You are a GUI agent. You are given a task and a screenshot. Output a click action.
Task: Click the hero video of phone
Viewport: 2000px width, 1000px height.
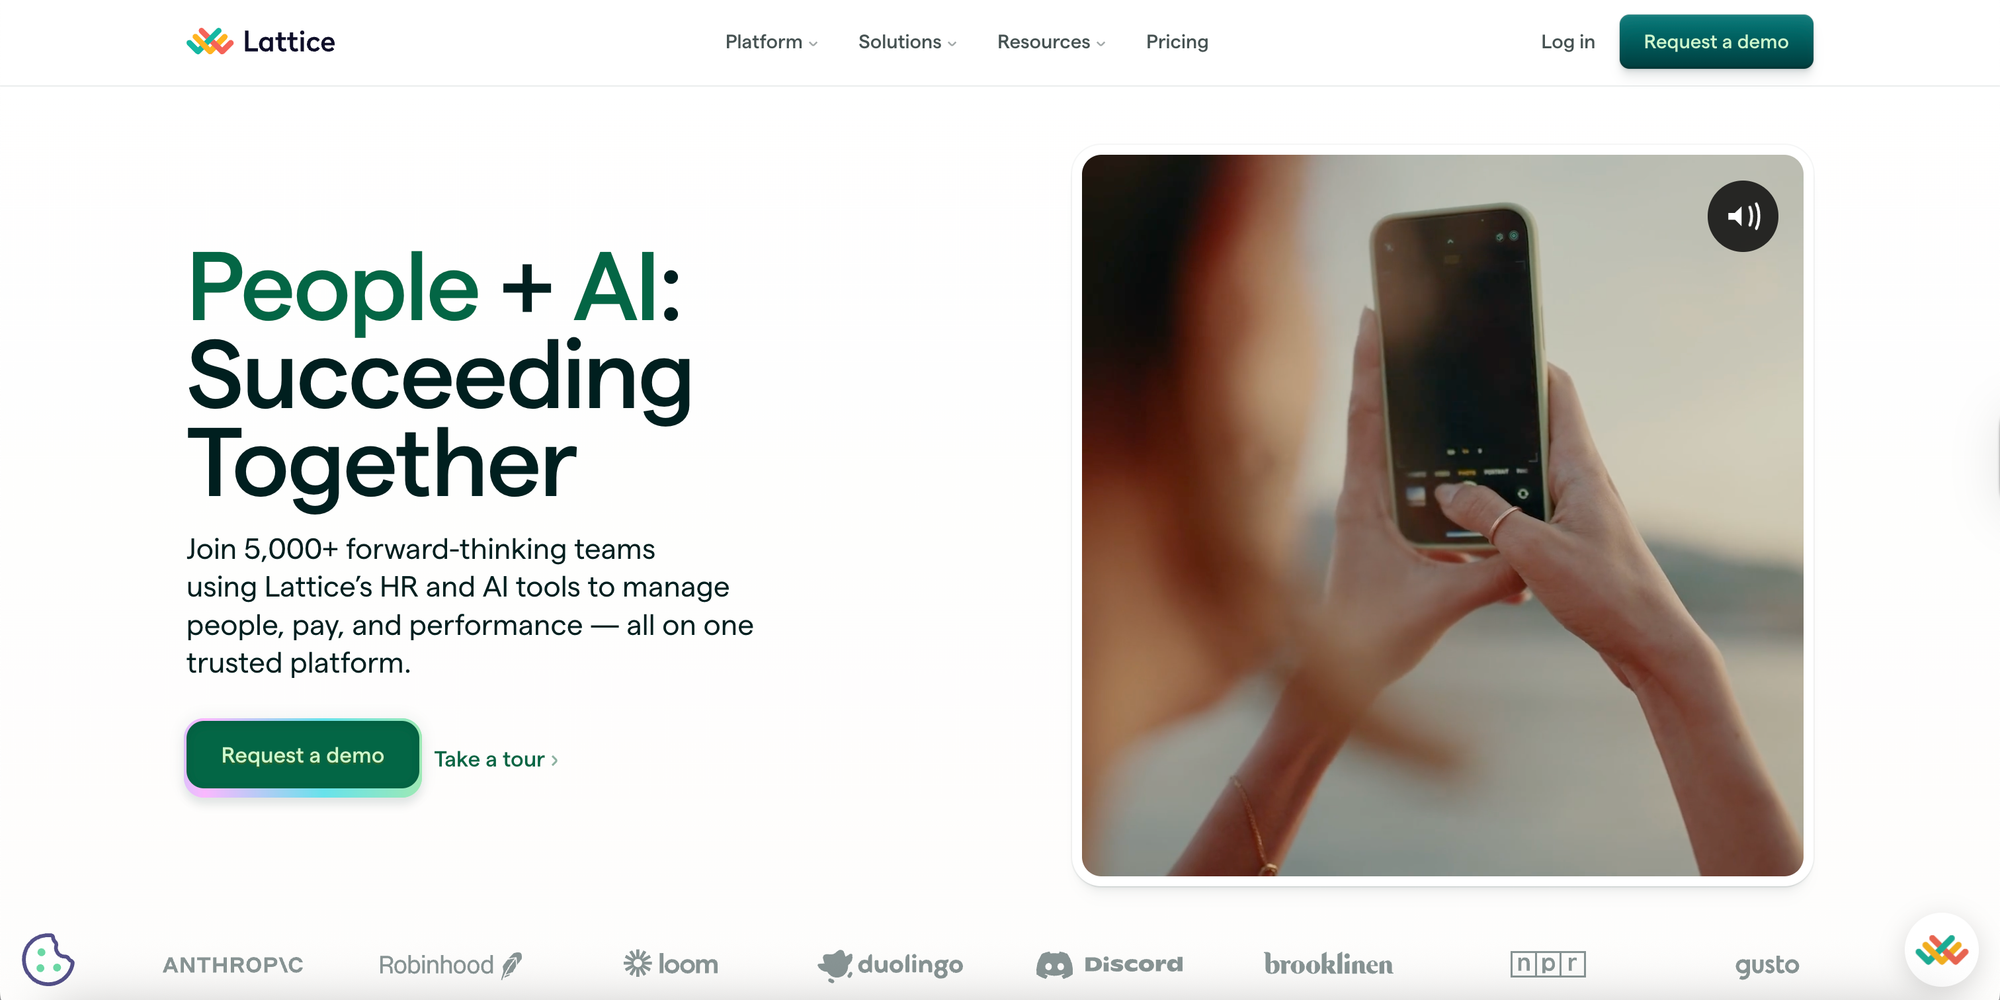1442,516
